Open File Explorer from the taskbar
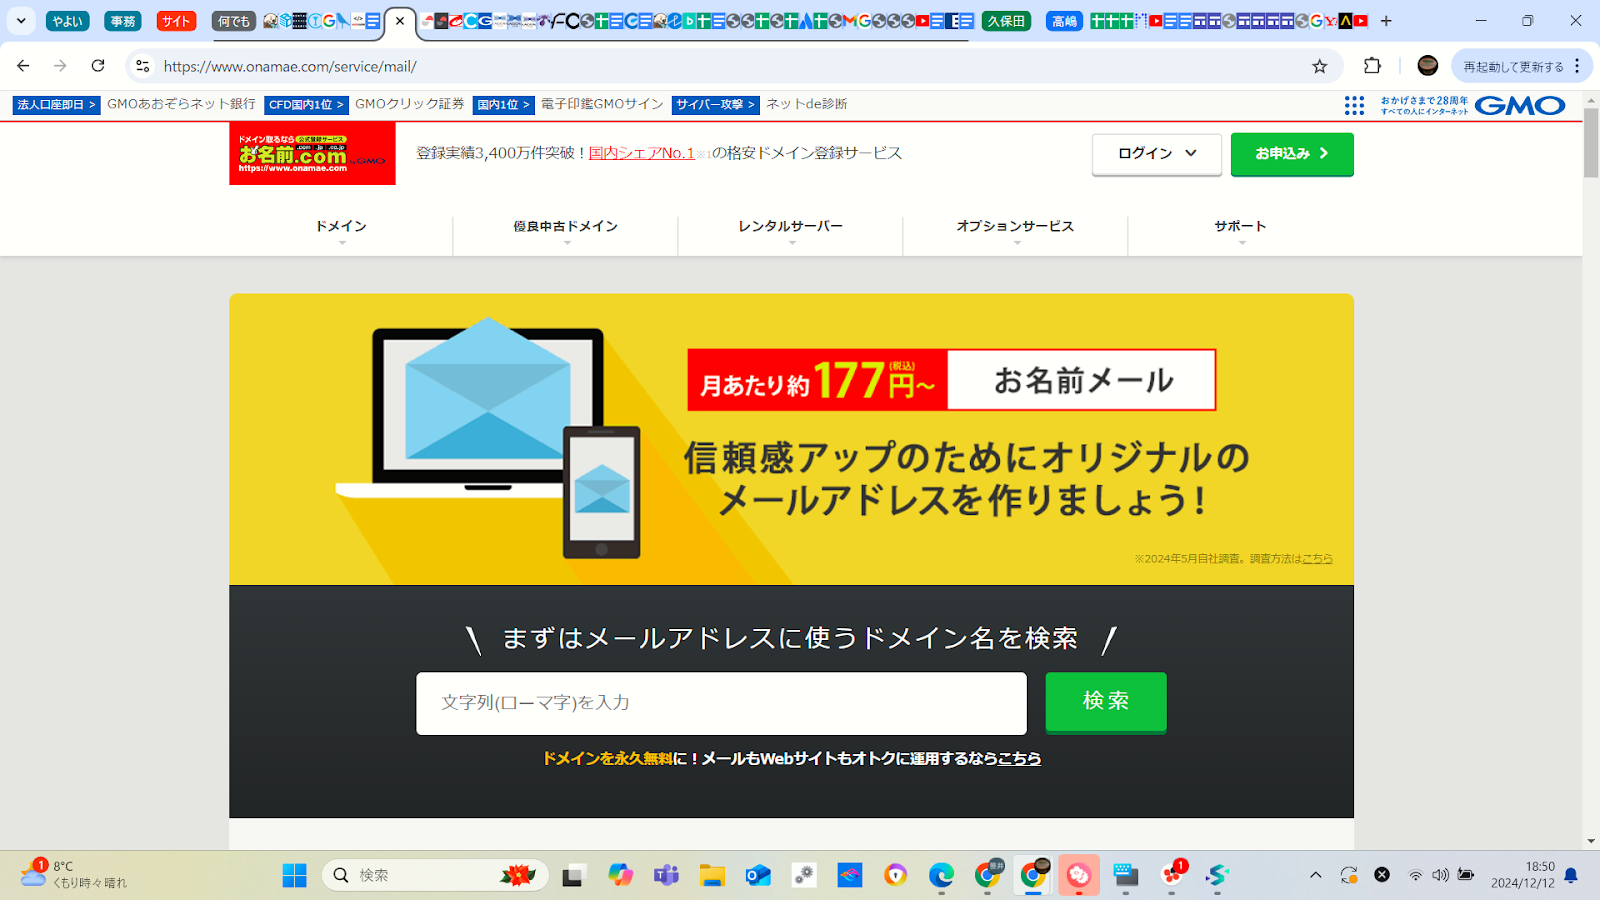This screenshot has height=900, width=1600. tap(712, 876)
